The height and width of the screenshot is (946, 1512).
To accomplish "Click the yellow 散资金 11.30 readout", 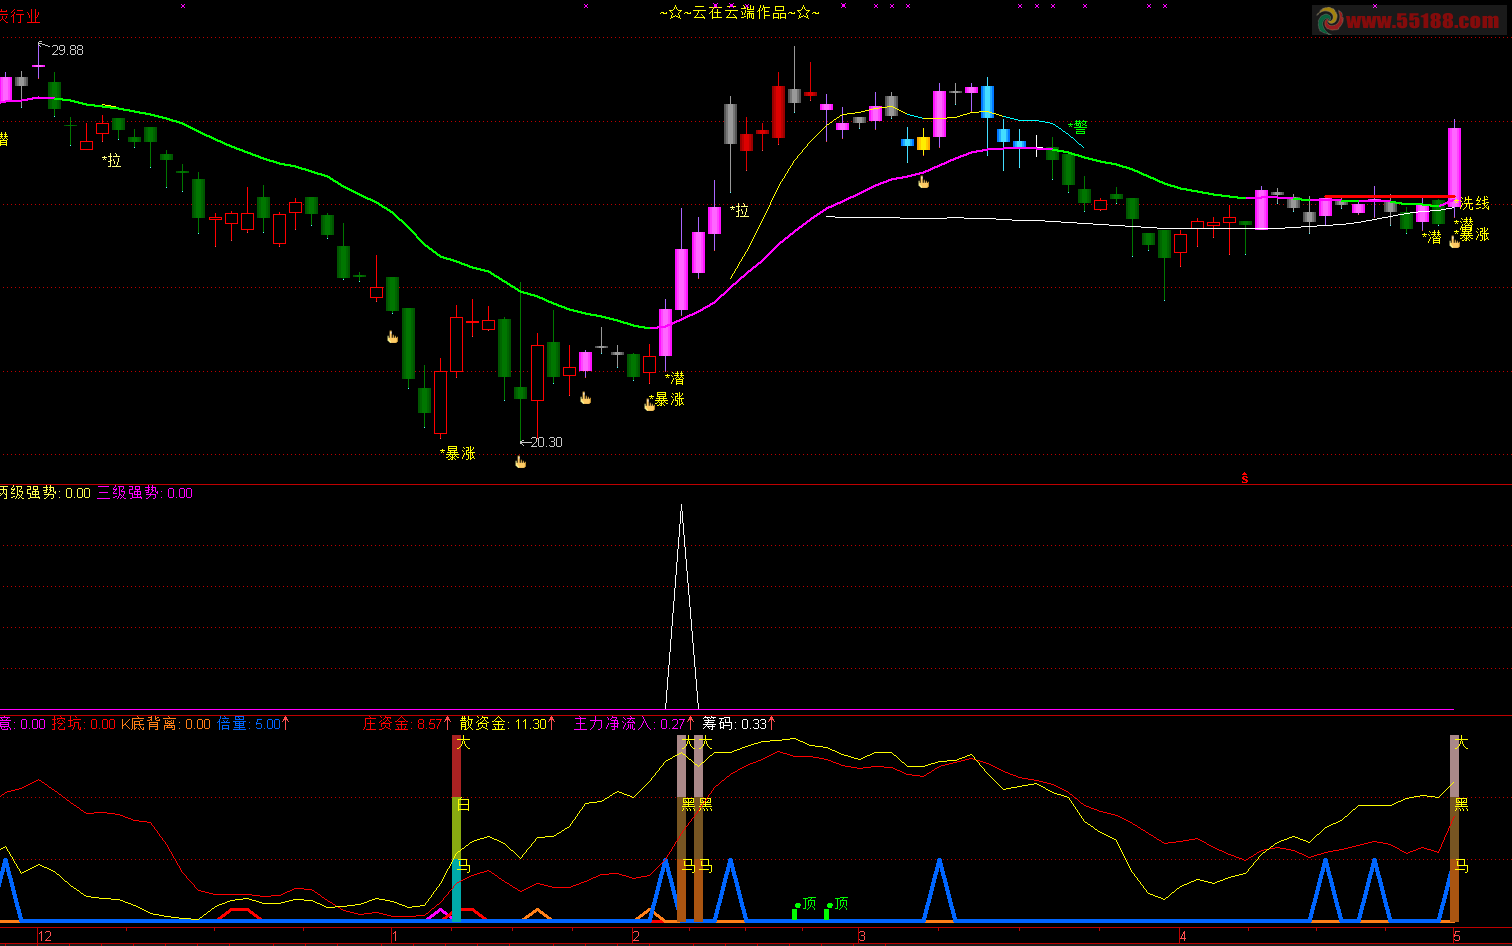I will (x=509, y=724).
